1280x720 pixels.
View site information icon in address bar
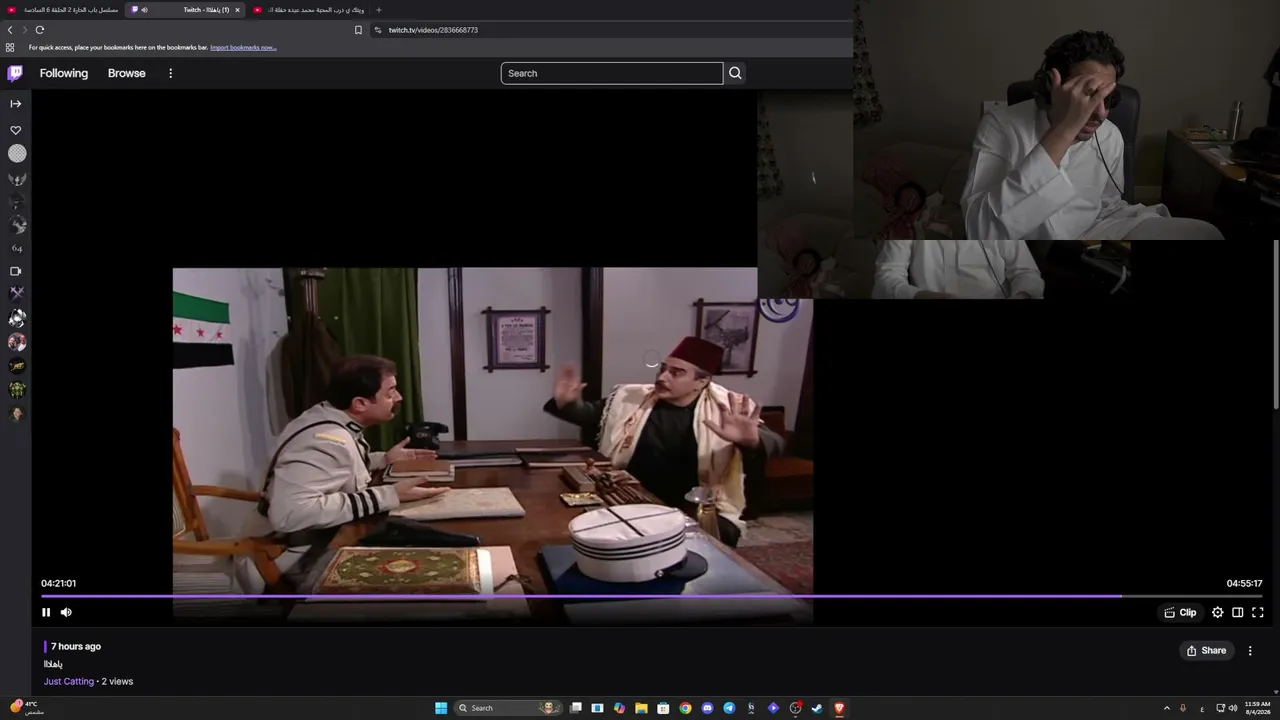point(378,30)
